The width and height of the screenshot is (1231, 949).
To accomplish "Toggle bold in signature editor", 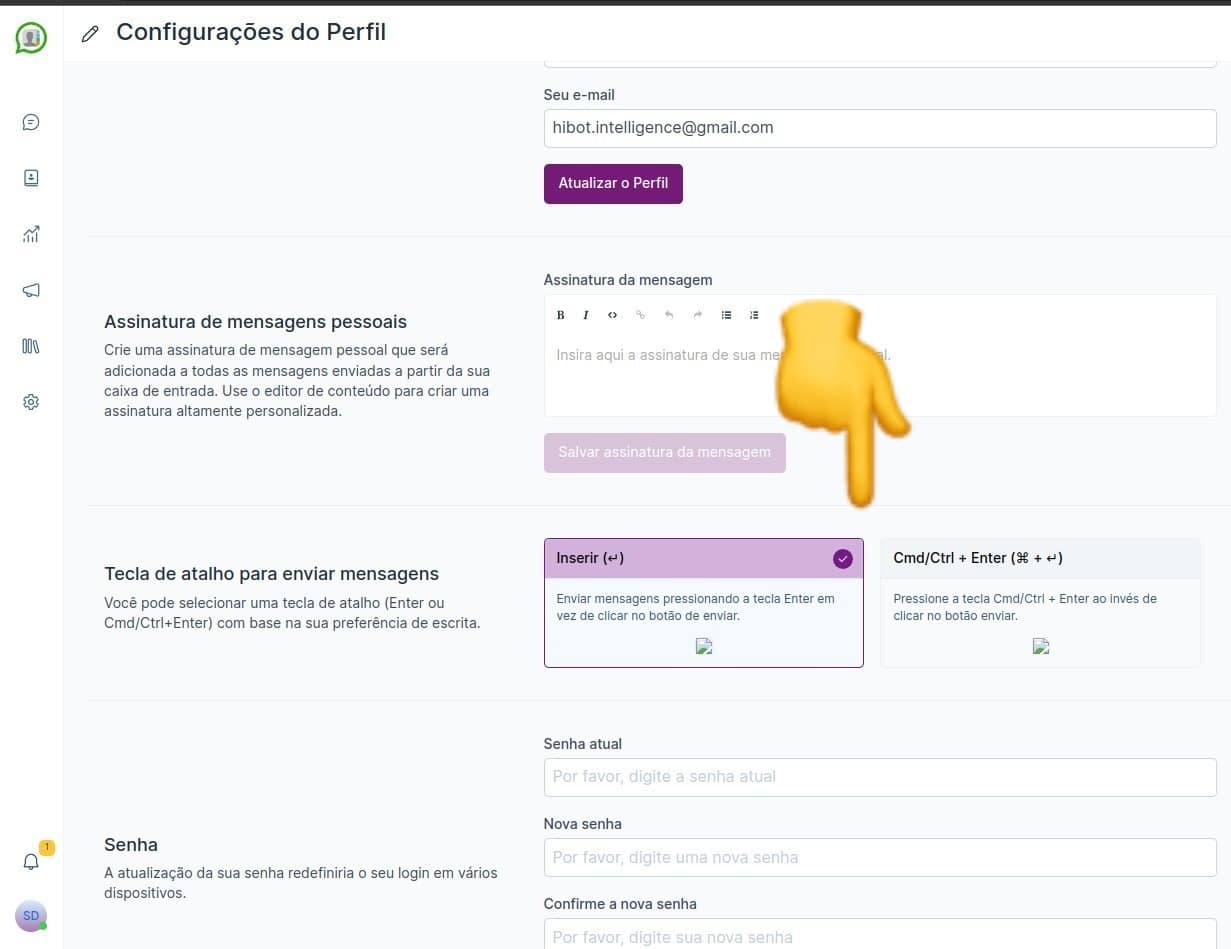I will click(560, 315).
